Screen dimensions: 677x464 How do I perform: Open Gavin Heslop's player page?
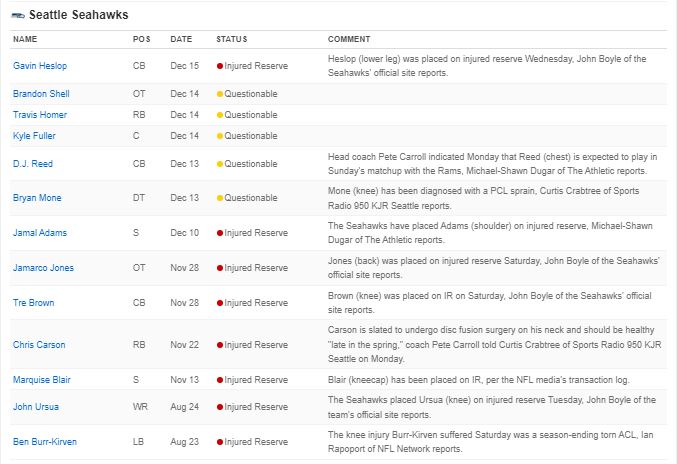pyautogui.click(x=40, y=66)
